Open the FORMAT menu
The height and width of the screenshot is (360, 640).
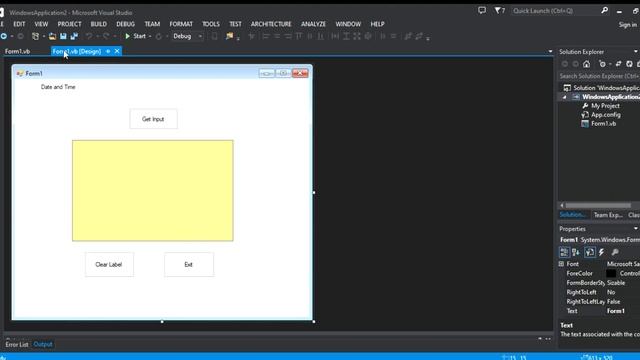pyautogui.click(x=181, y=24)
